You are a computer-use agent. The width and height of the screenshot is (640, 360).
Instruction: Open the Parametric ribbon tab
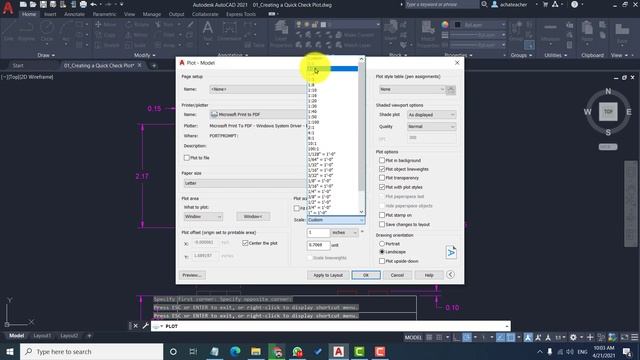104,14
